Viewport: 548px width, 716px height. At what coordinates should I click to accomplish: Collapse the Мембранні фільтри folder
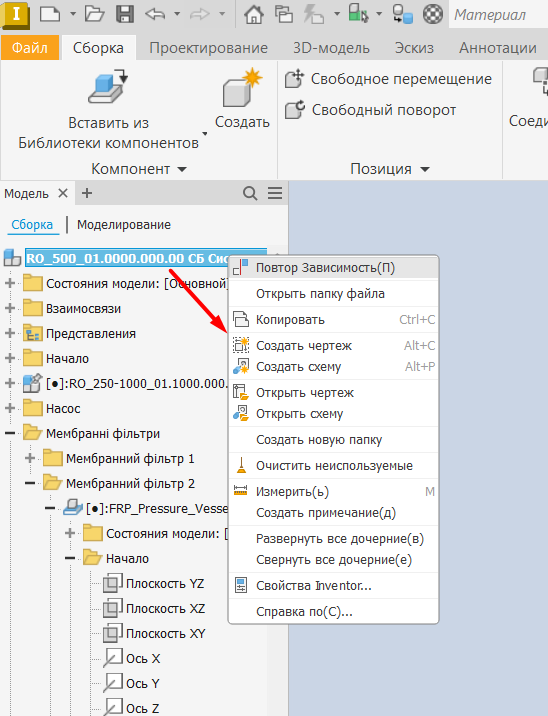(10, 433)
